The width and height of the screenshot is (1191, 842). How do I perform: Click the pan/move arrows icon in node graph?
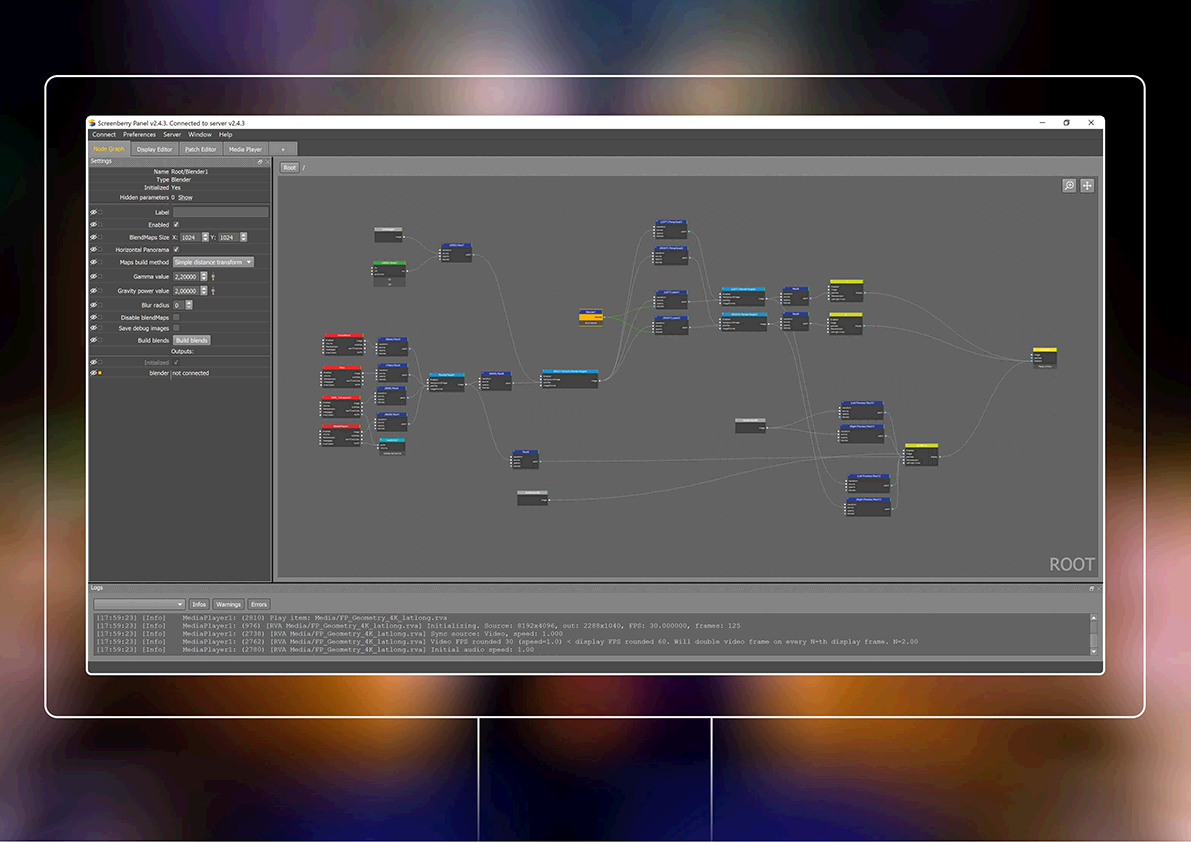click(x=1087, y=185)
